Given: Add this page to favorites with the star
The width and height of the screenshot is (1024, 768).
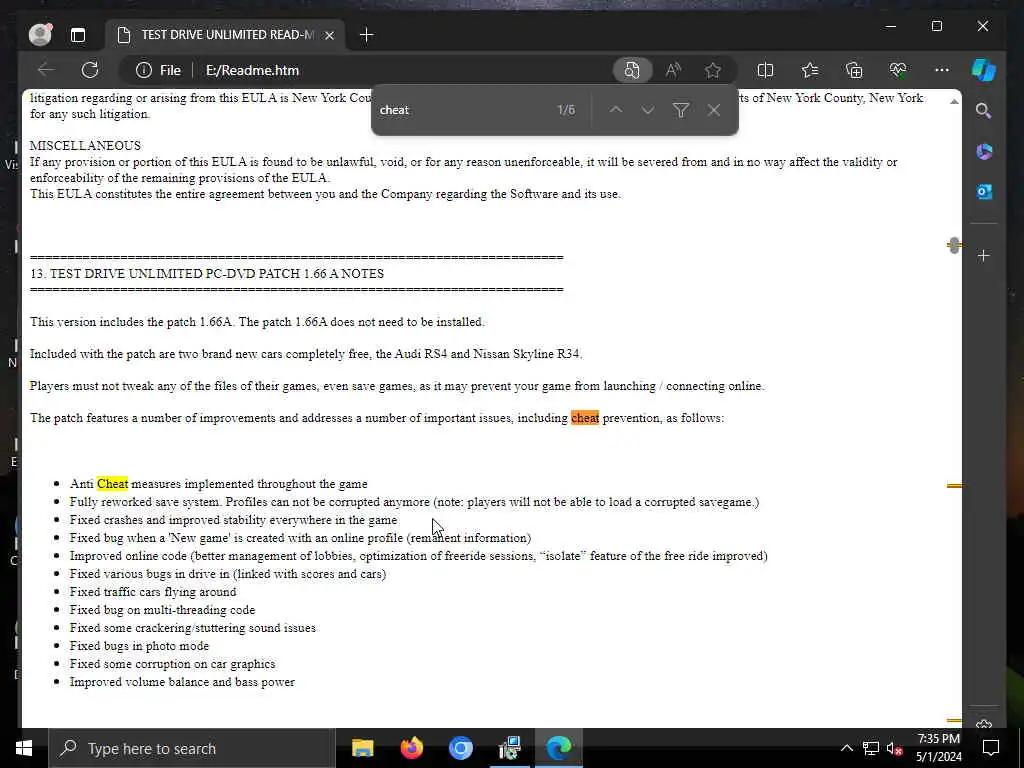Looking at the screenshot, I should 712,70.
